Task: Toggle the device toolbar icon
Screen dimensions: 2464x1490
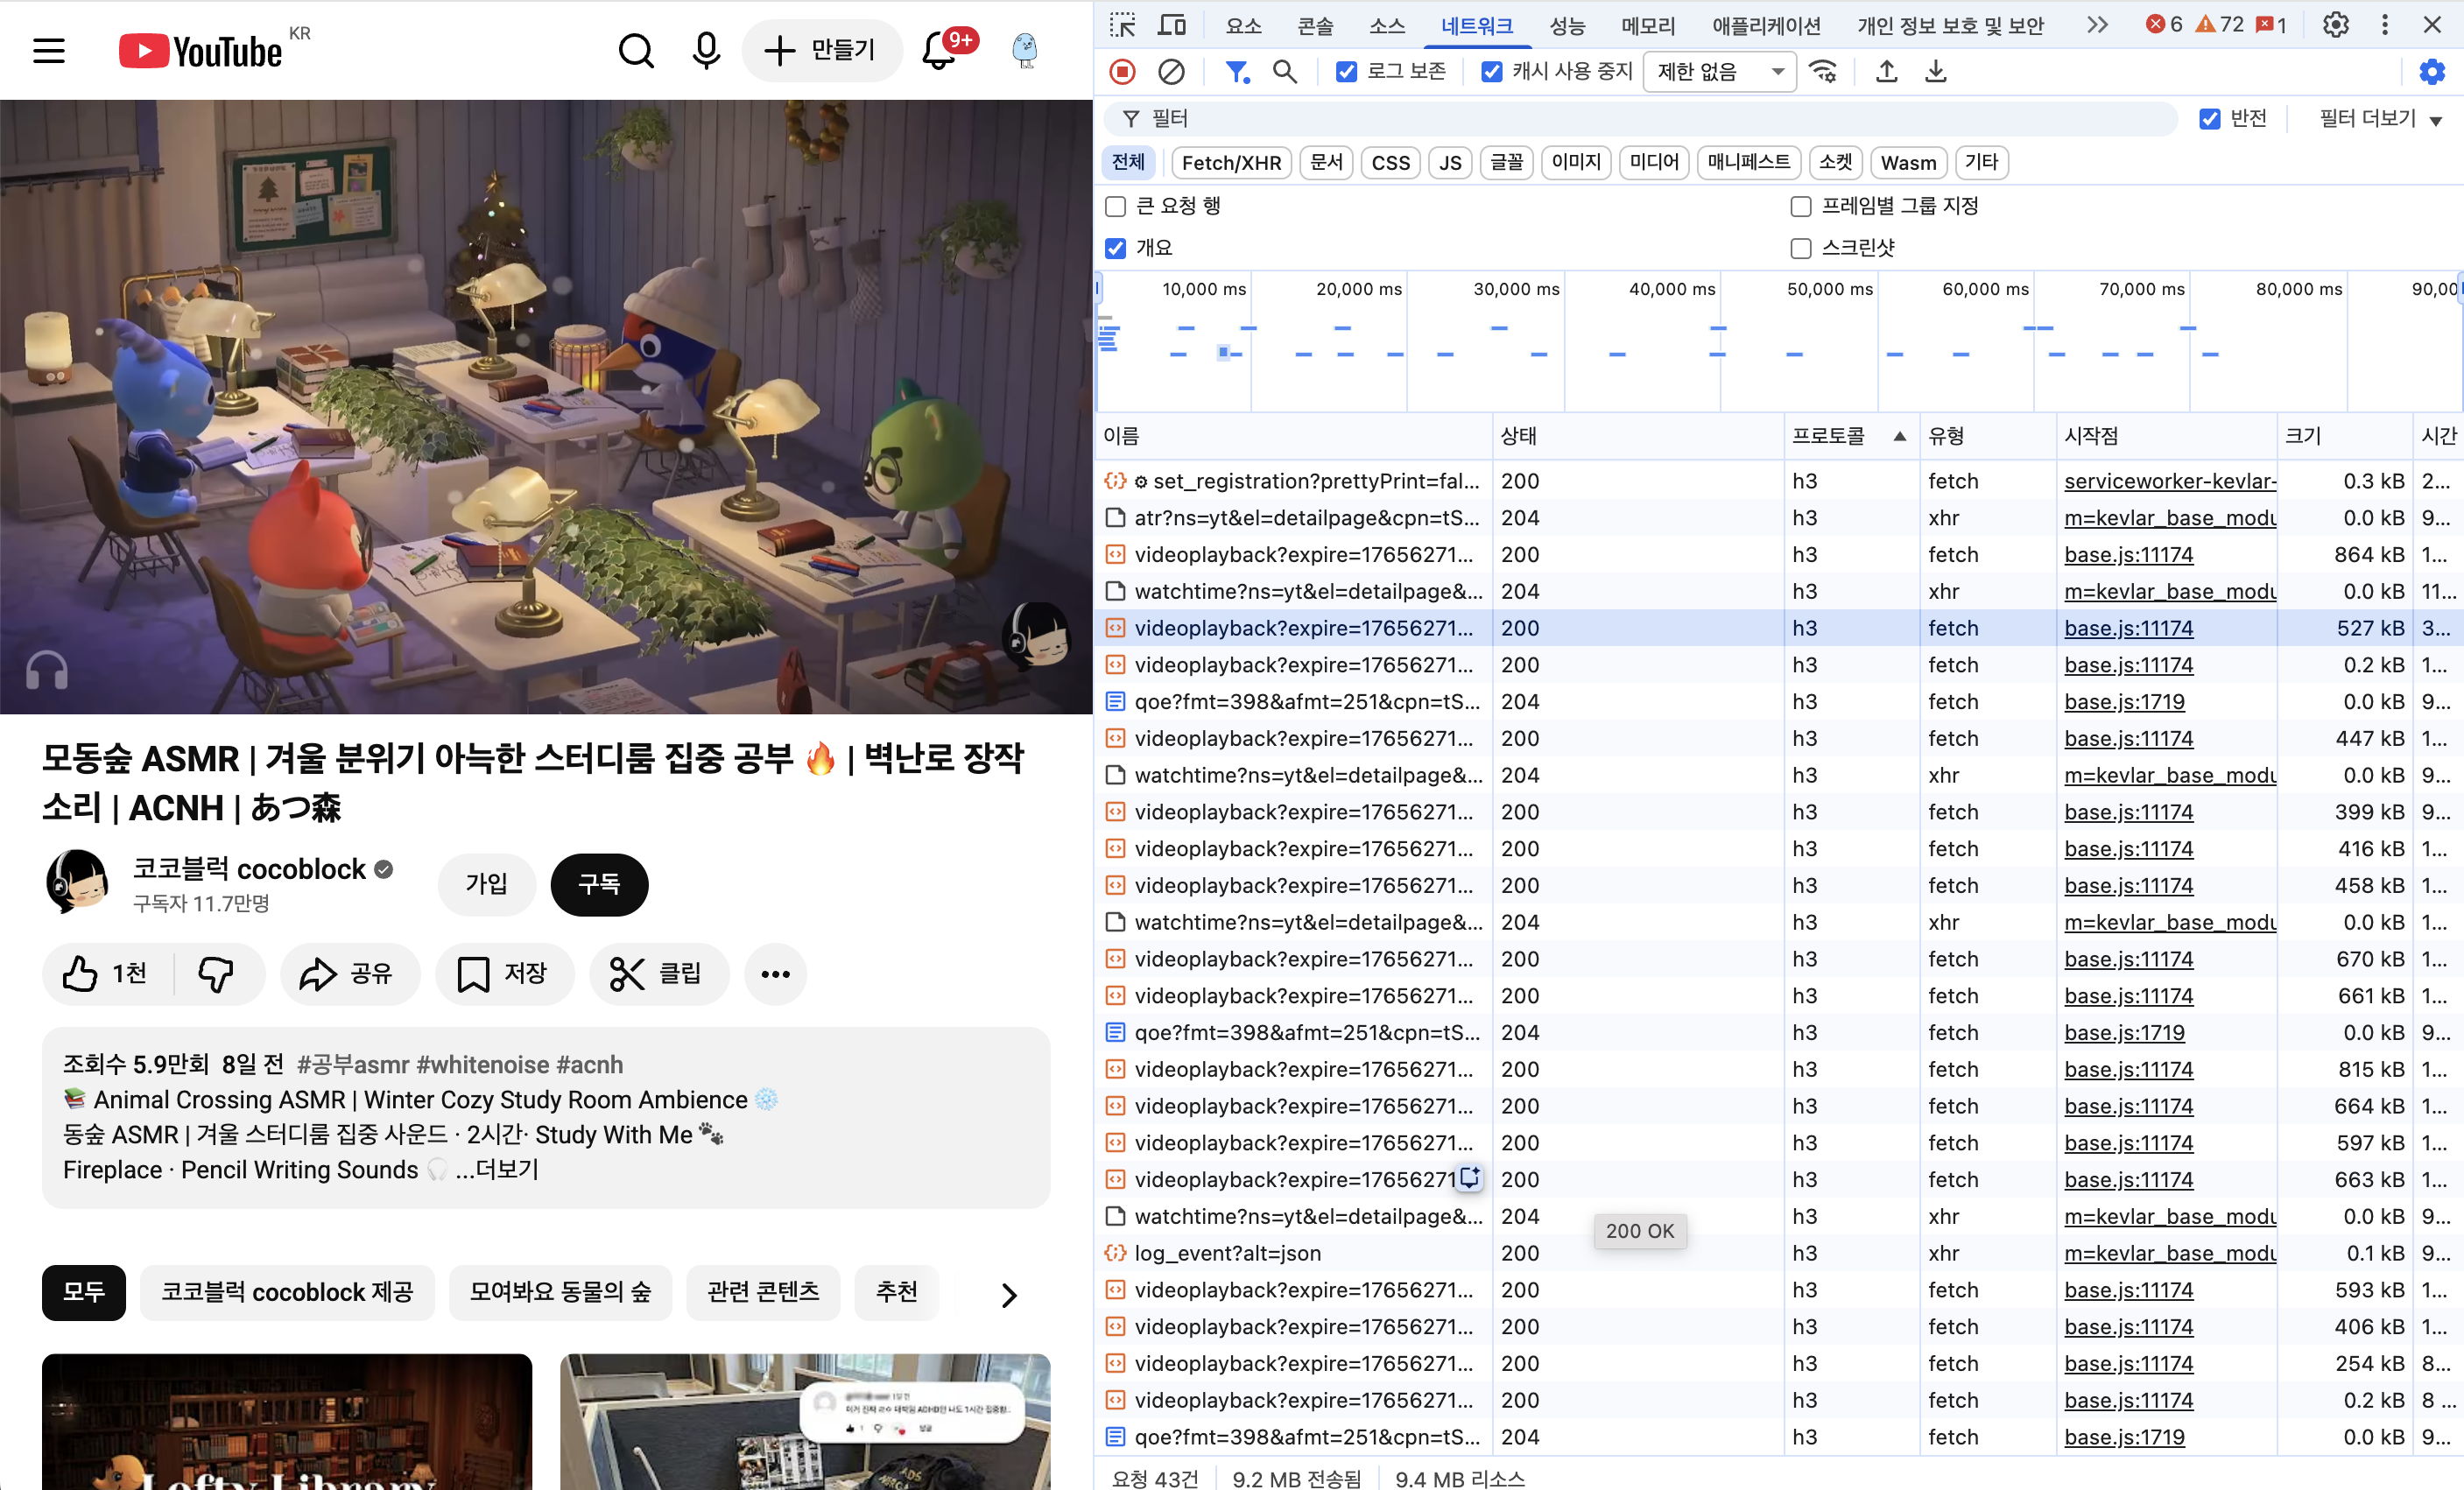Action: pyautogui.click(x=1171, y=25)
